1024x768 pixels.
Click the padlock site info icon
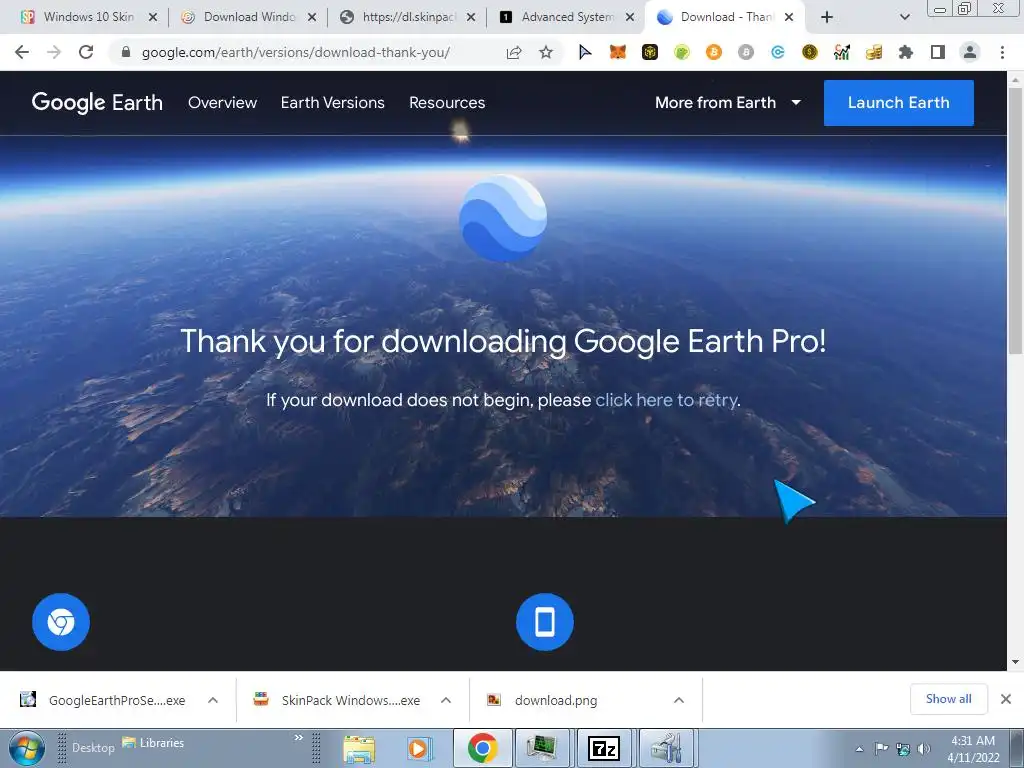coord(126,52)
